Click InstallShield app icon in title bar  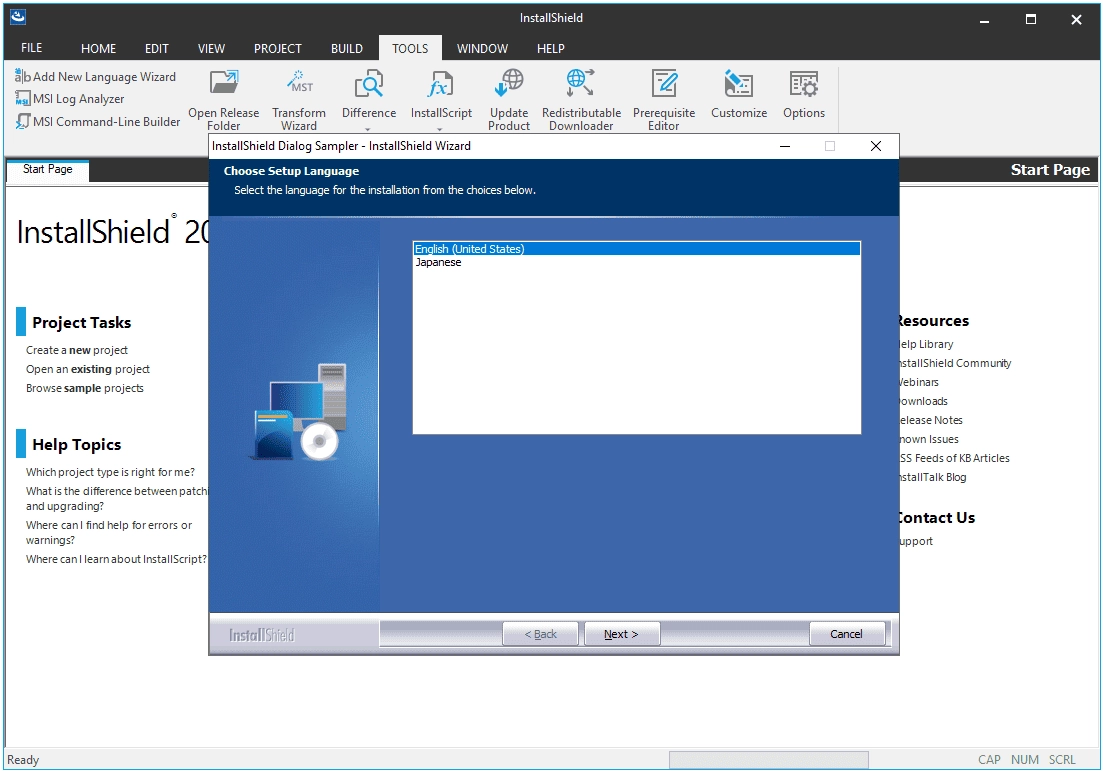point(18,18)
